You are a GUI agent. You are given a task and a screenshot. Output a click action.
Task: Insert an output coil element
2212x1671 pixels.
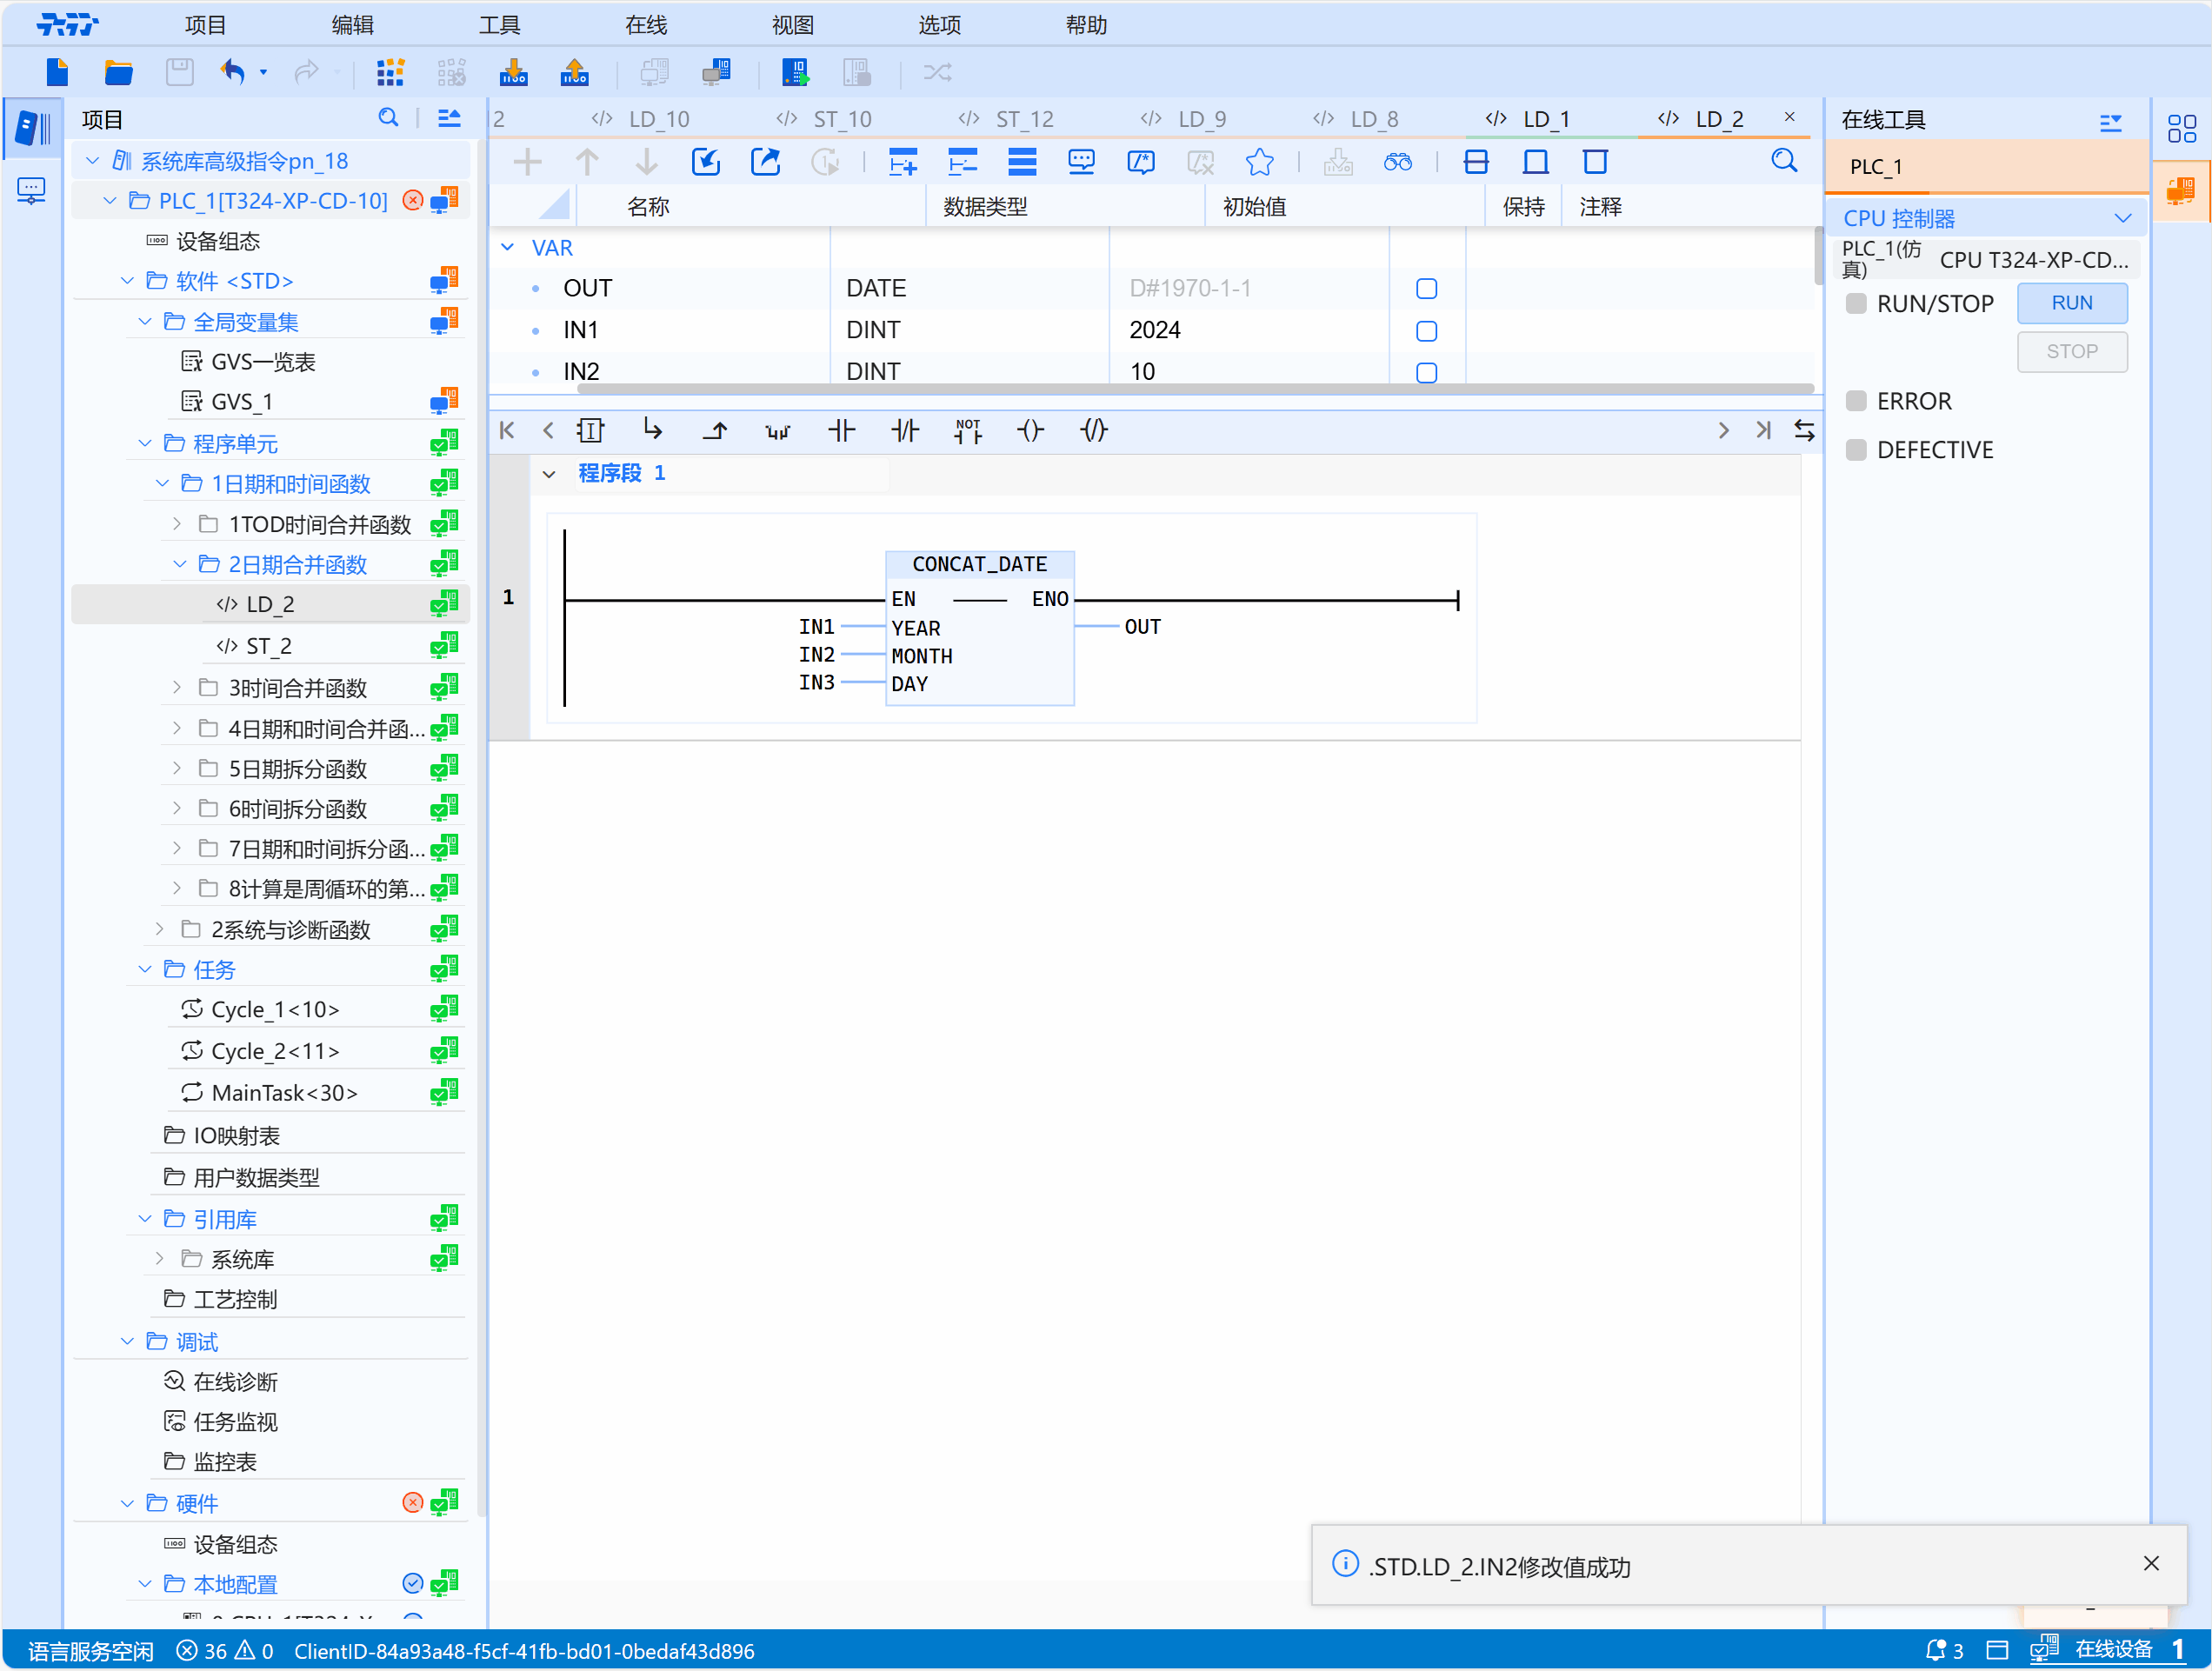click(1030, 430)
